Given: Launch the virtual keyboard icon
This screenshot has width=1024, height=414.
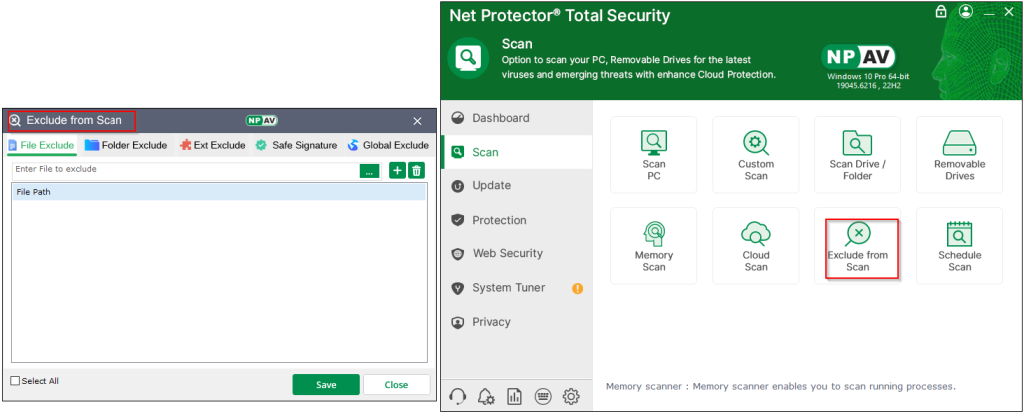Looking at the screenshot, I should pos(543,396).
